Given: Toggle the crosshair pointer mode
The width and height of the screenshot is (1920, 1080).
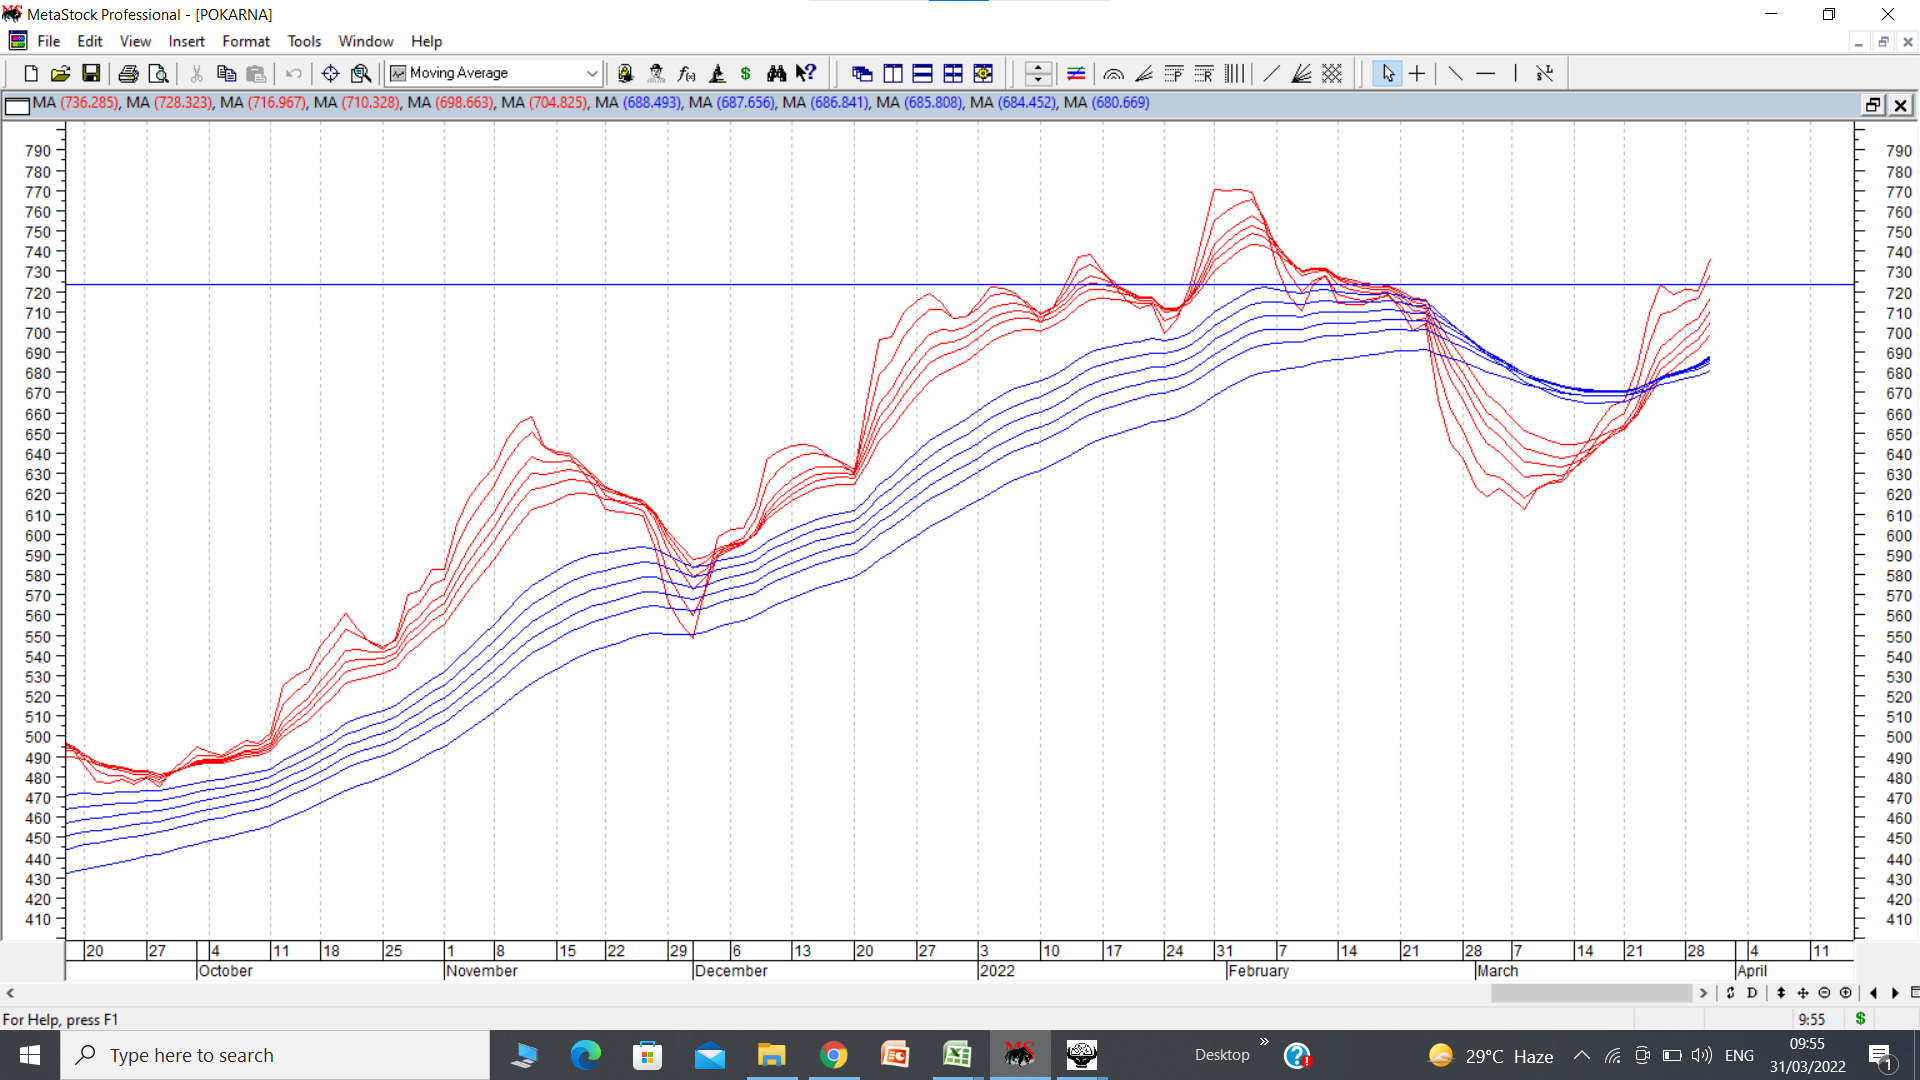Looking at the screenshot, I should 1417,73.
